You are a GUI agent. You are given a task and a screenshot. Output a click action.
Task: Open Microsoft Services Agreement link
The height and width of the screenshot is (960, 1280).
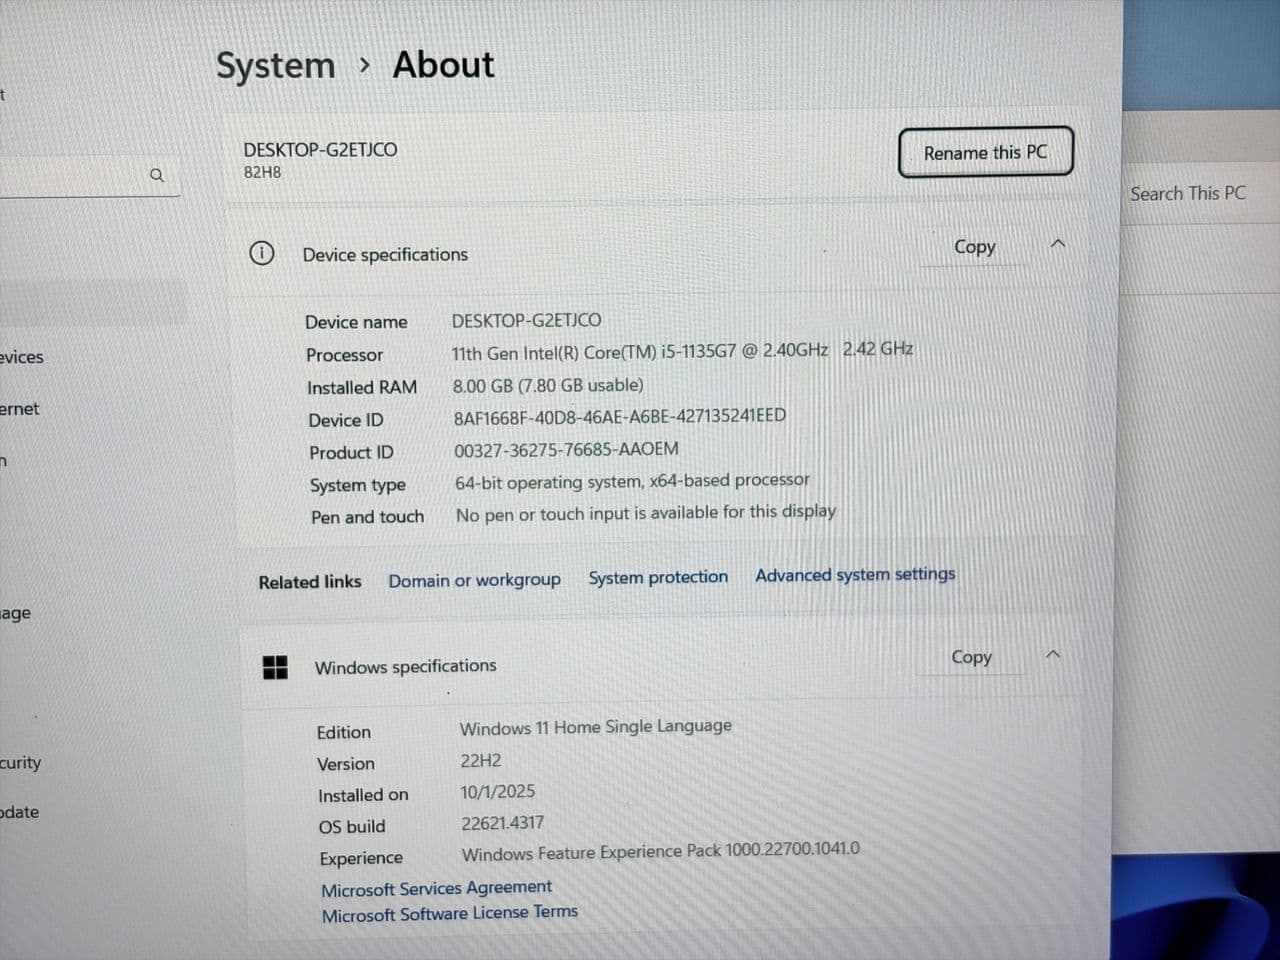(x=436, y=888)
